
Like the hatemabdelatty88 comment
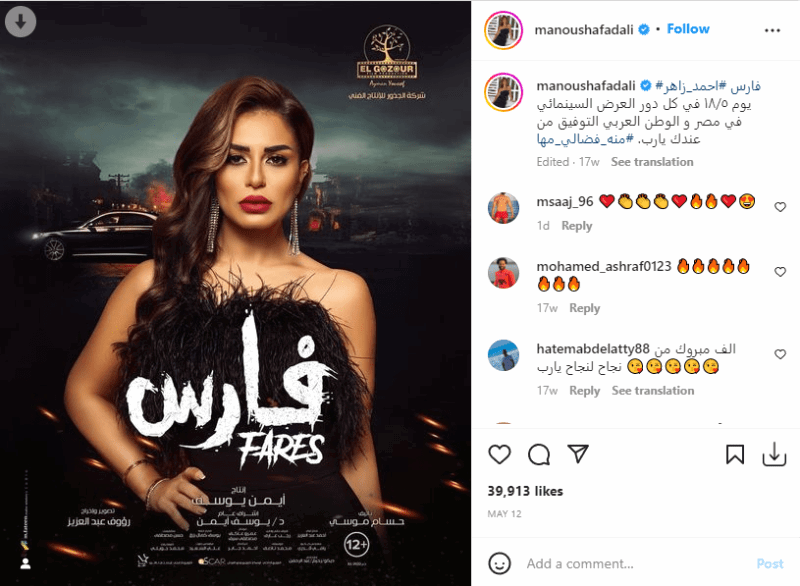[780, 354]
